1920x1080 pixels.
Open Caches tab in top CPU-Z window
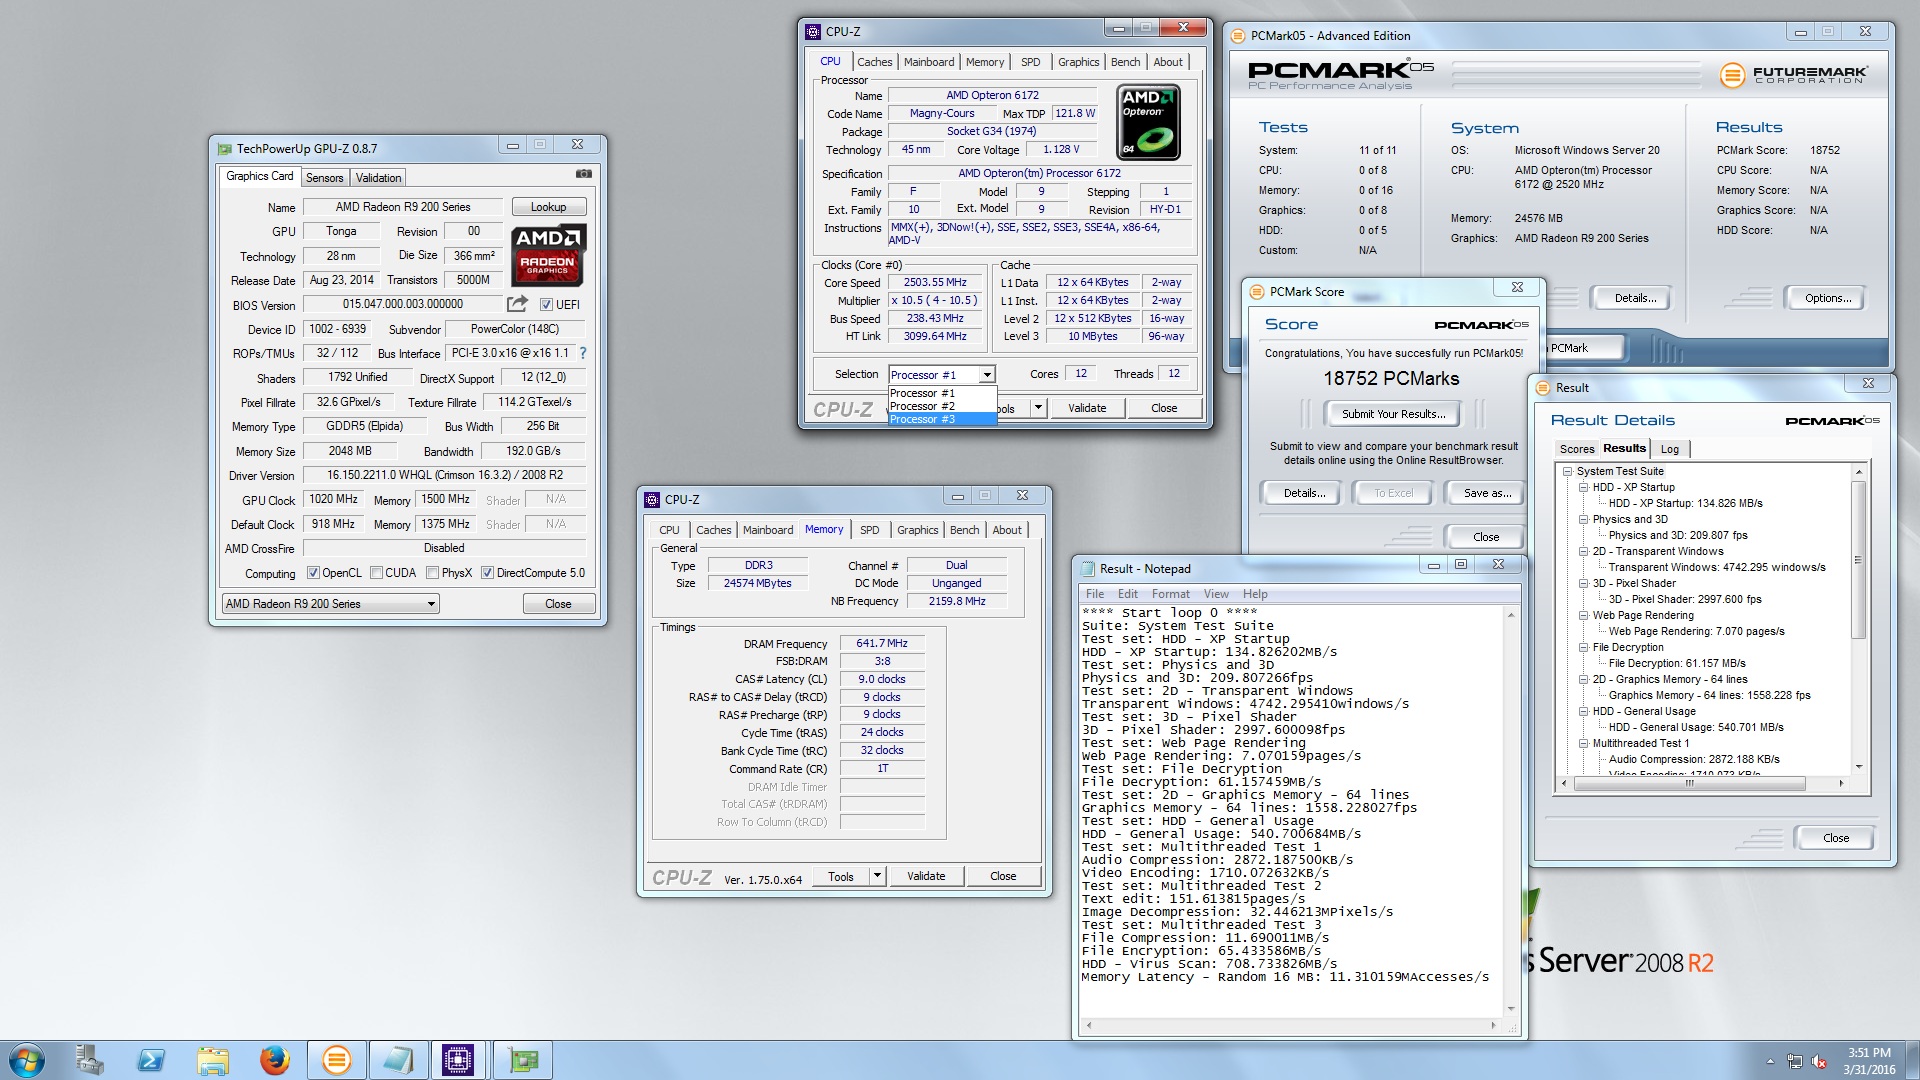(x=874, y=62)
